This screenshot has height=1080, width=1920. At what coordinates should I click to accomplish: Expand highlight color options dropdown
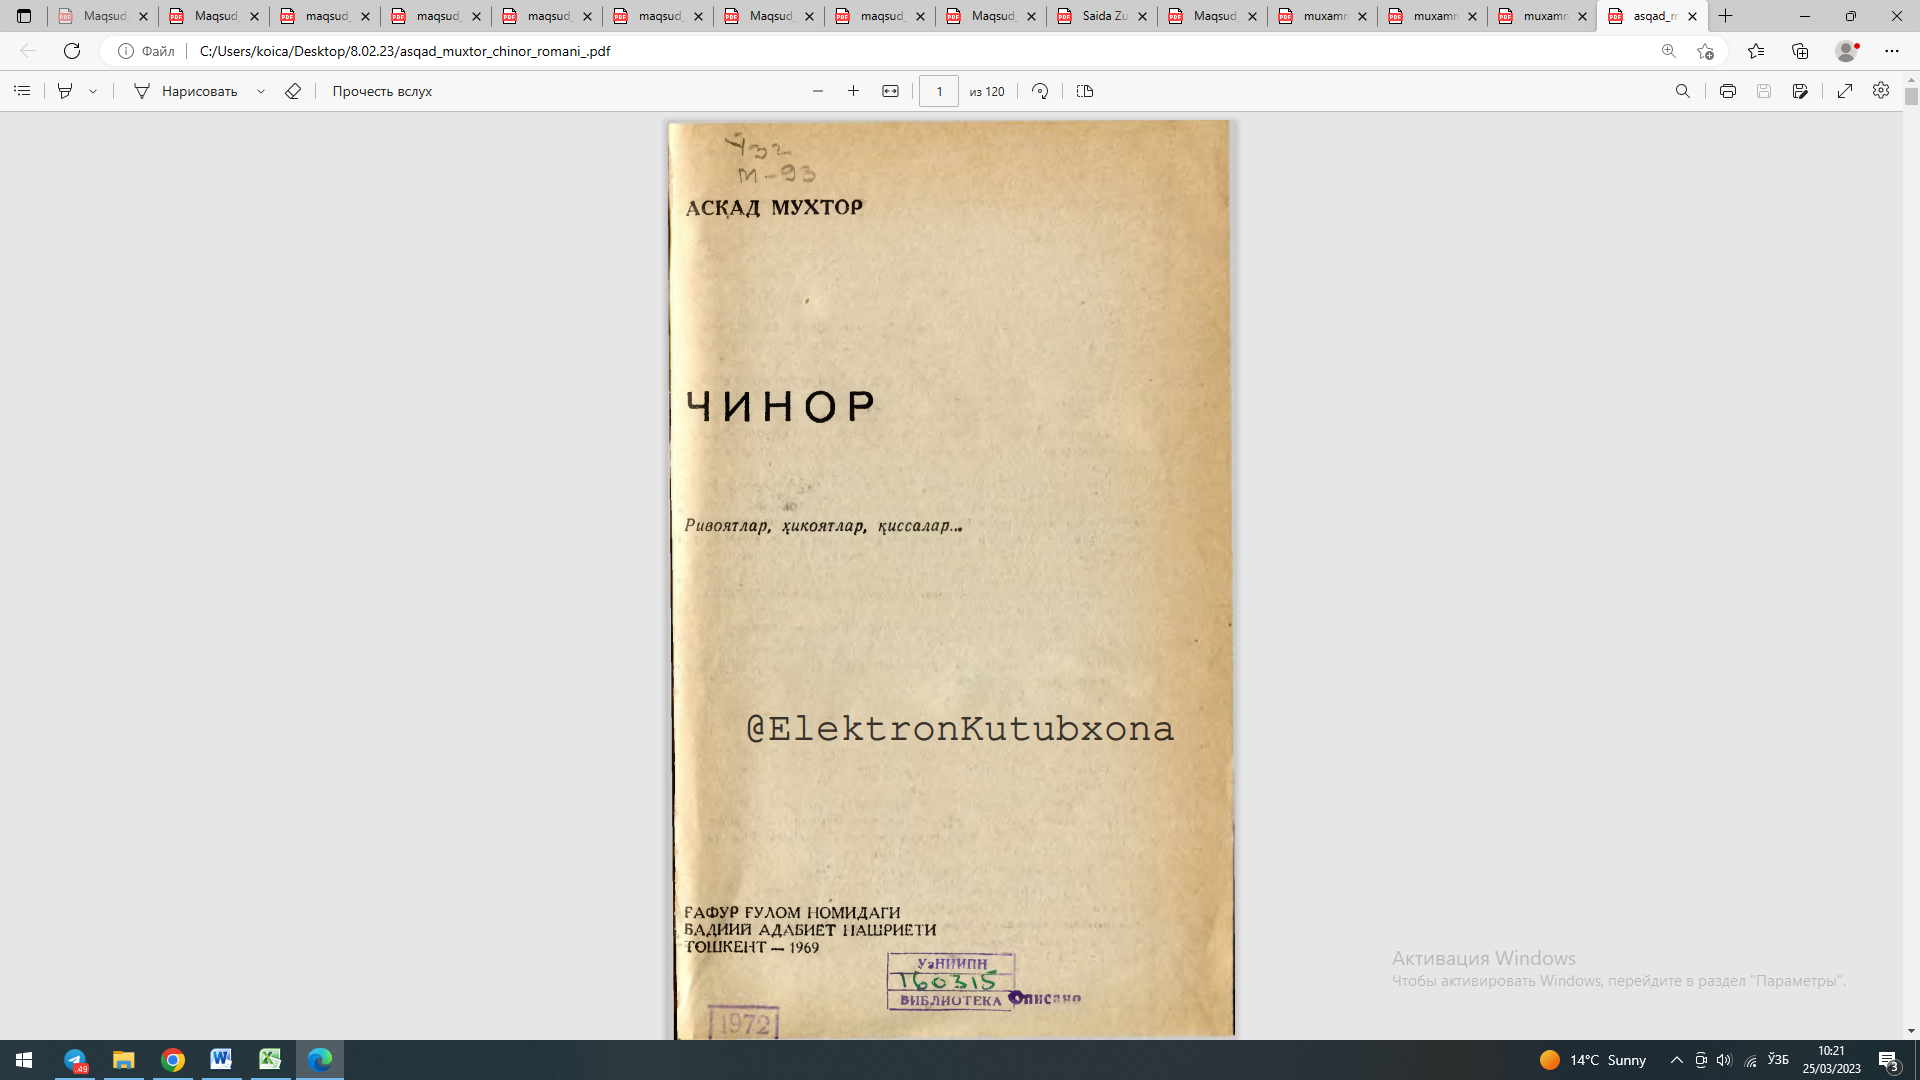(93, 91)
